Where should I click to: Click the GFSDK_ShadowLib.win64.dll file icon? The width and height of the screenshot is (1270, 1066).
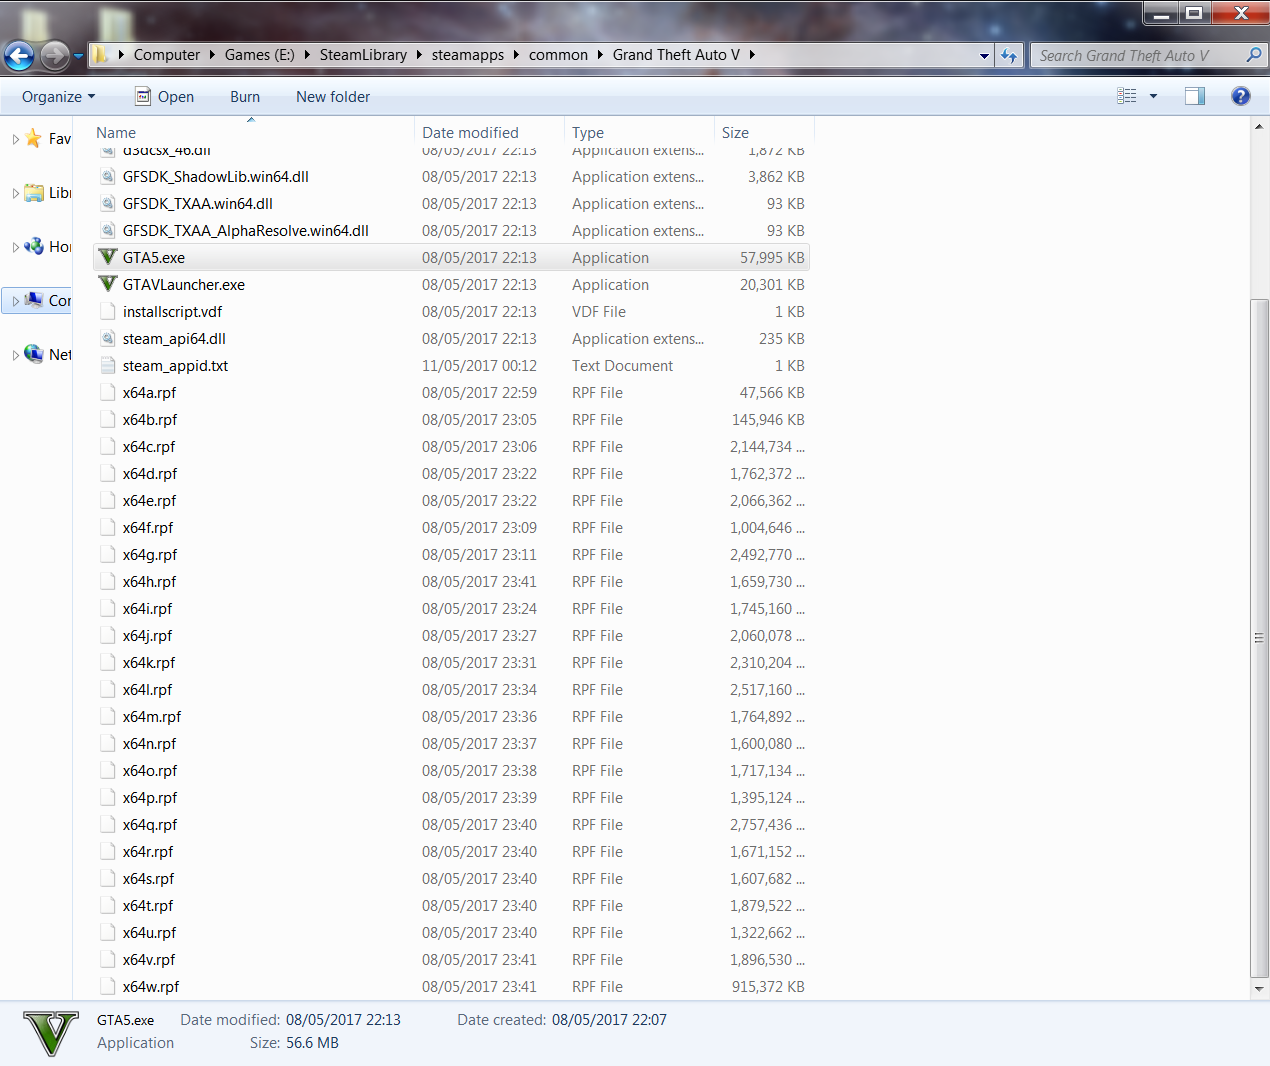point(108,176)
